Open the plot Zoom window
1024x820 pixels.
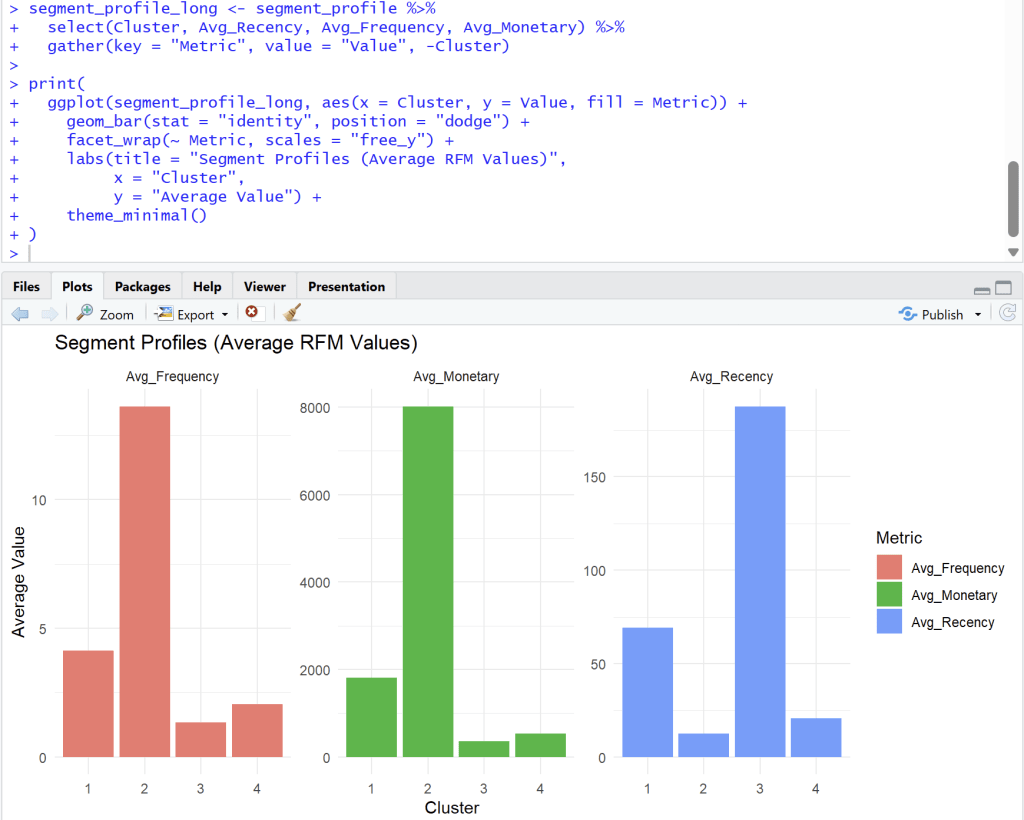(105, 314)
